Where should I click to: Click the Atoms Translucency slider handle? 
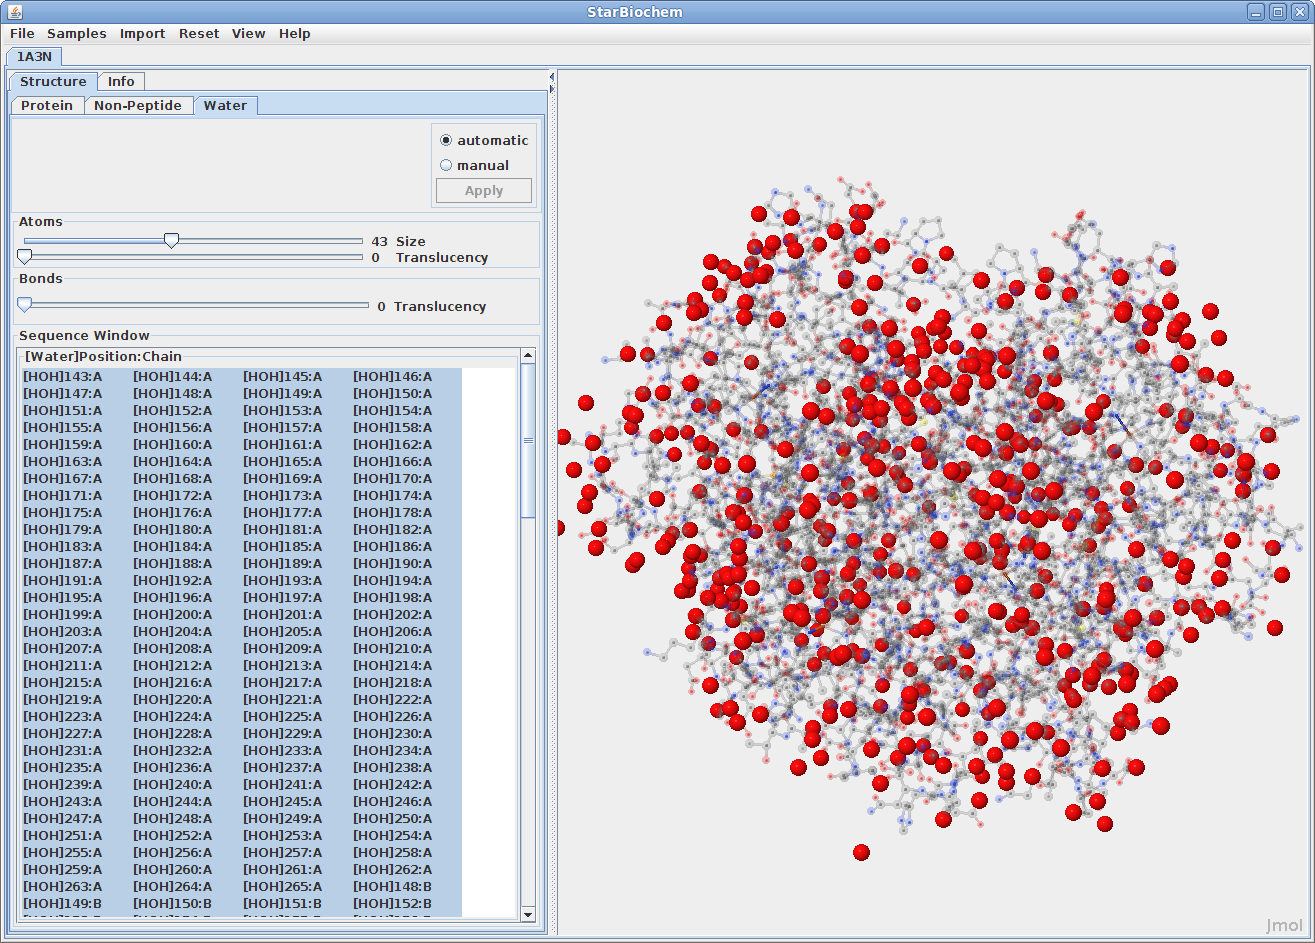[24, 257]
